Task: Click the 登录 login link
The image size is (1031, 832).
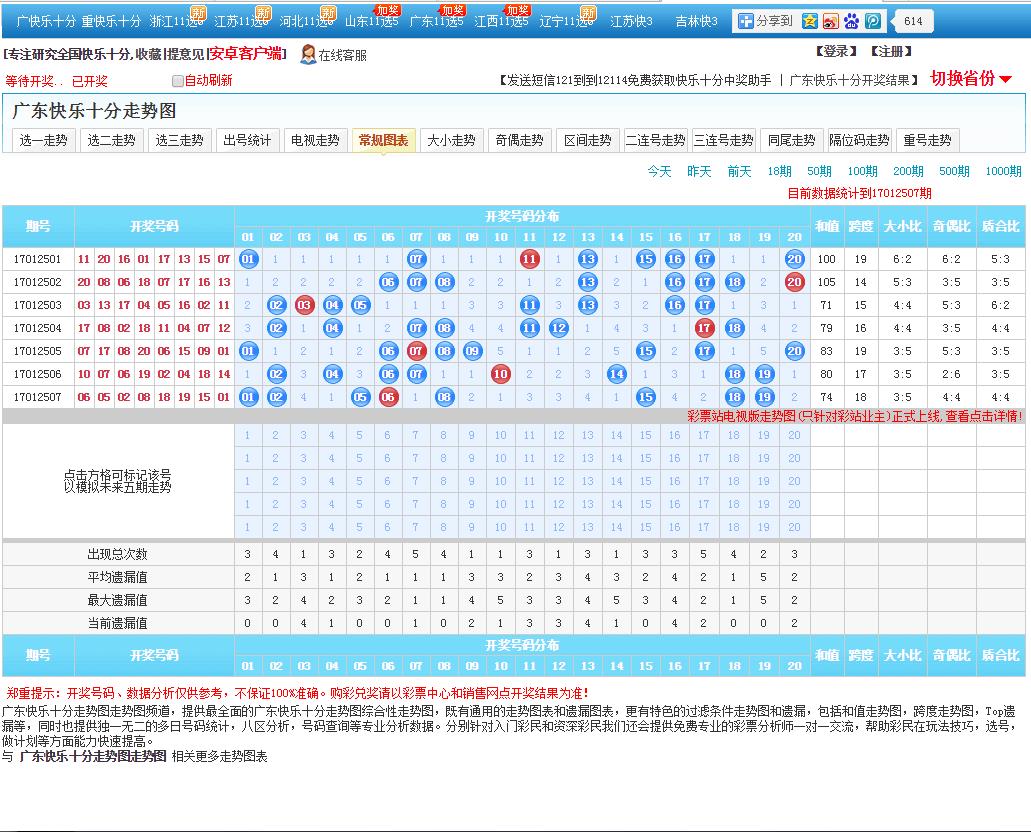Action: tap(836, 51)
